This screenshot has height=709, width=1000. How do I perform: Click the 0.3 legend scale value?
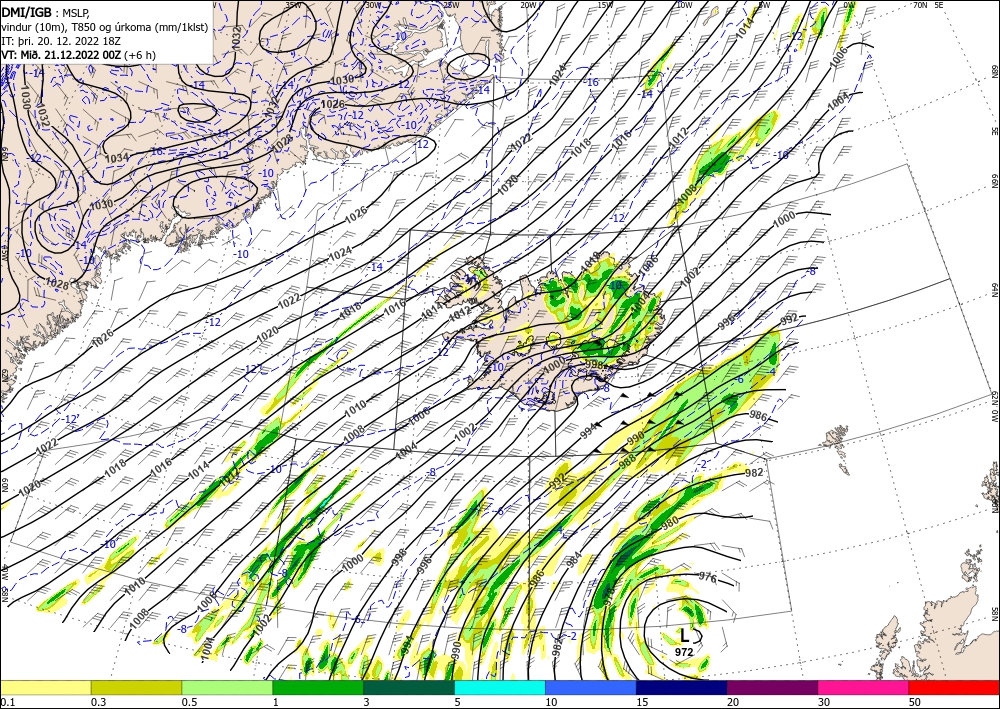click(x=98, y=702)
